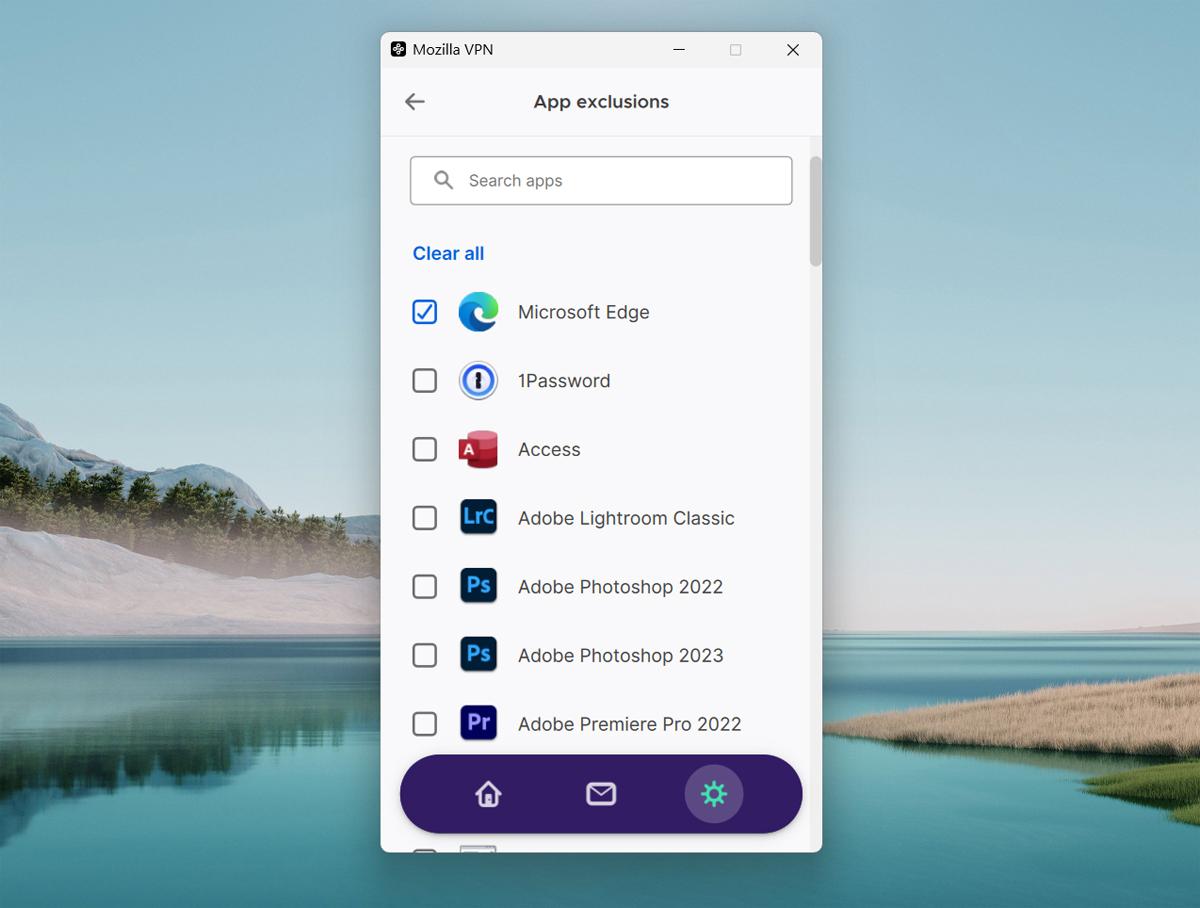Click the Lightroom Classic LrC icon
This screenshot has height=908, width=1200.
point(478,518)
